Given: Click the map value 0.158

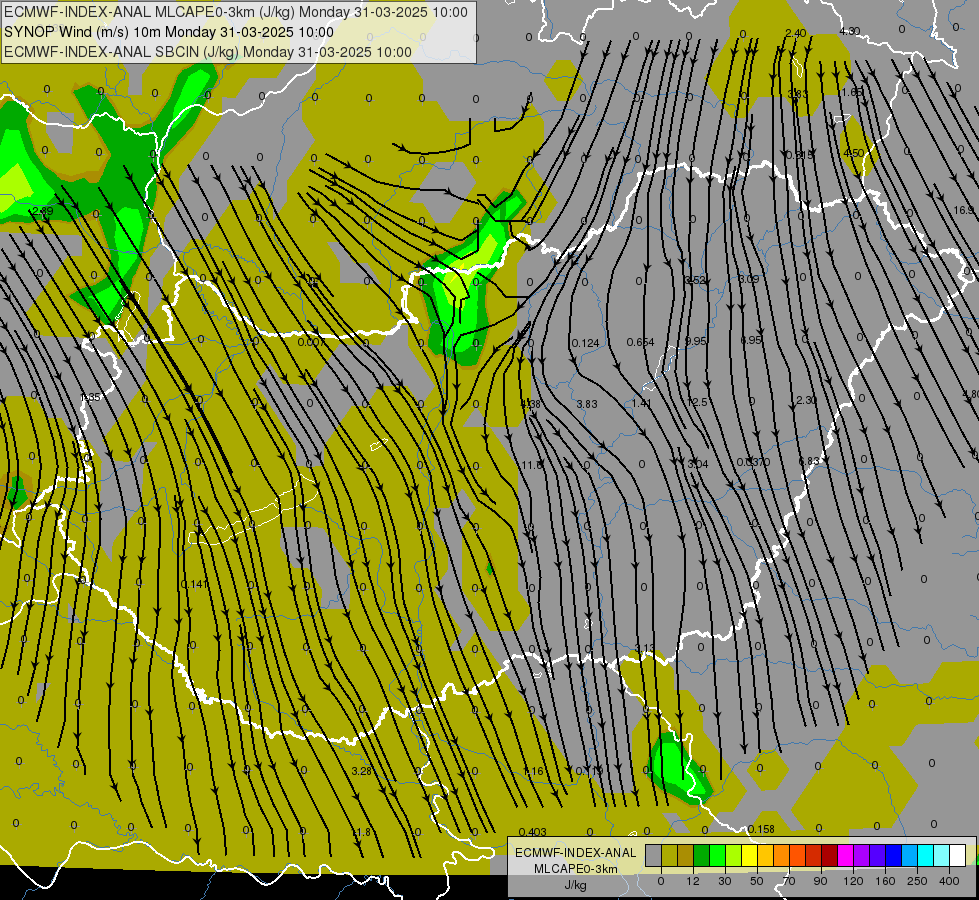Looking at the screenshot, I should (761, 829).
